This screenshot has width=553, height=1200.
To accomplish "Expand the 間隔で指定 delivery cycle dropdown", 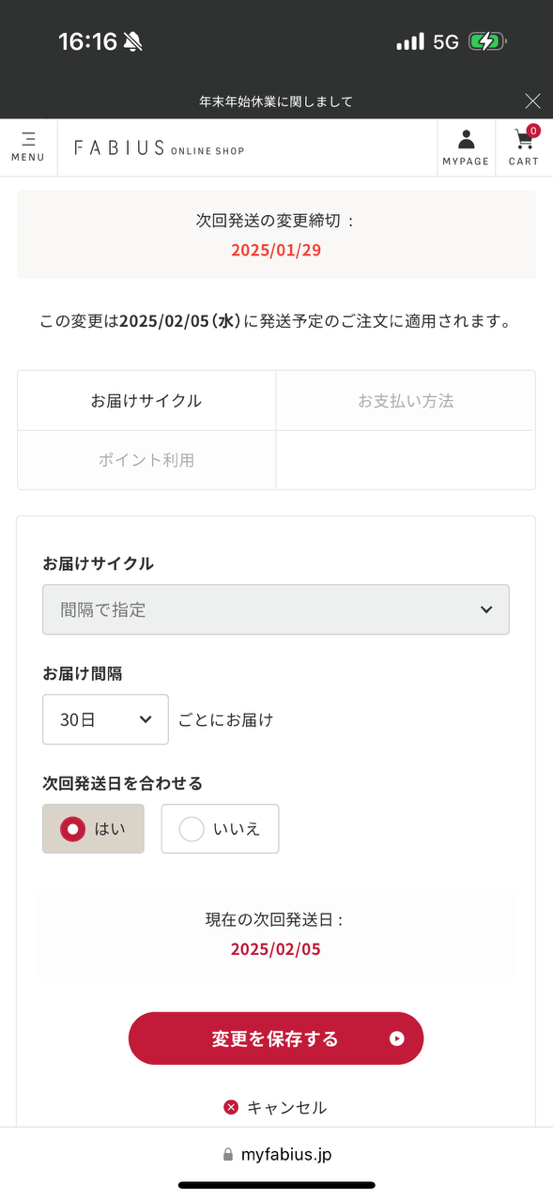I will [276, 609].
